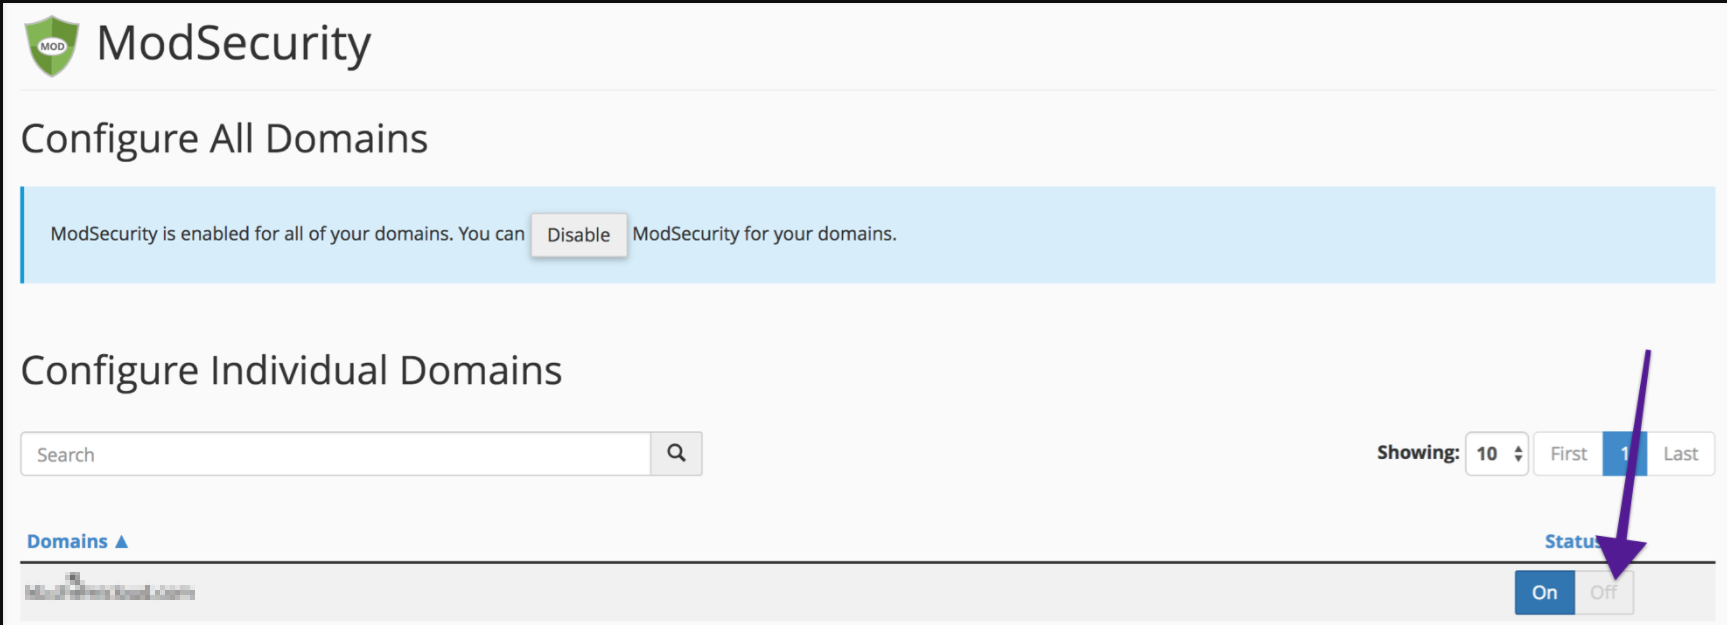The image size is (1727, 625).
Task: Click the ModSecurity shield logo icon
Action: point(52,46)
